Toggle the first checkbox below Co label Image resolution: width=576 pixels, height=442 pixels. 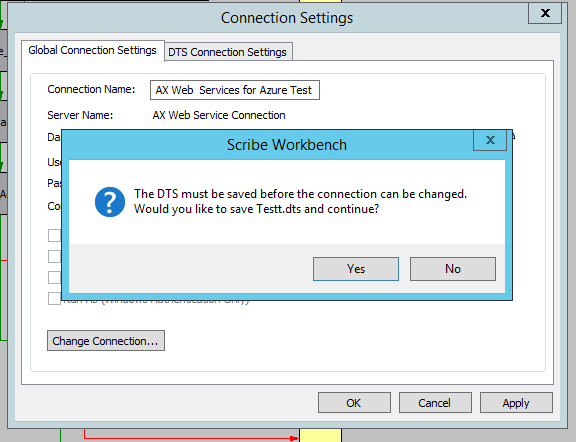(x=54, y=236)
